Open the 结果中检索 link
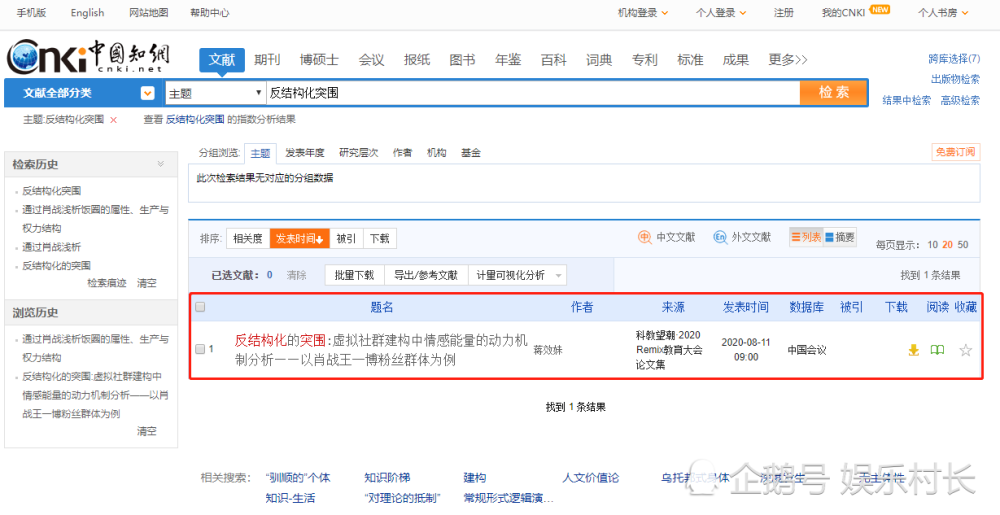This screenshot has width=1000, height=515. coord(906,101)
